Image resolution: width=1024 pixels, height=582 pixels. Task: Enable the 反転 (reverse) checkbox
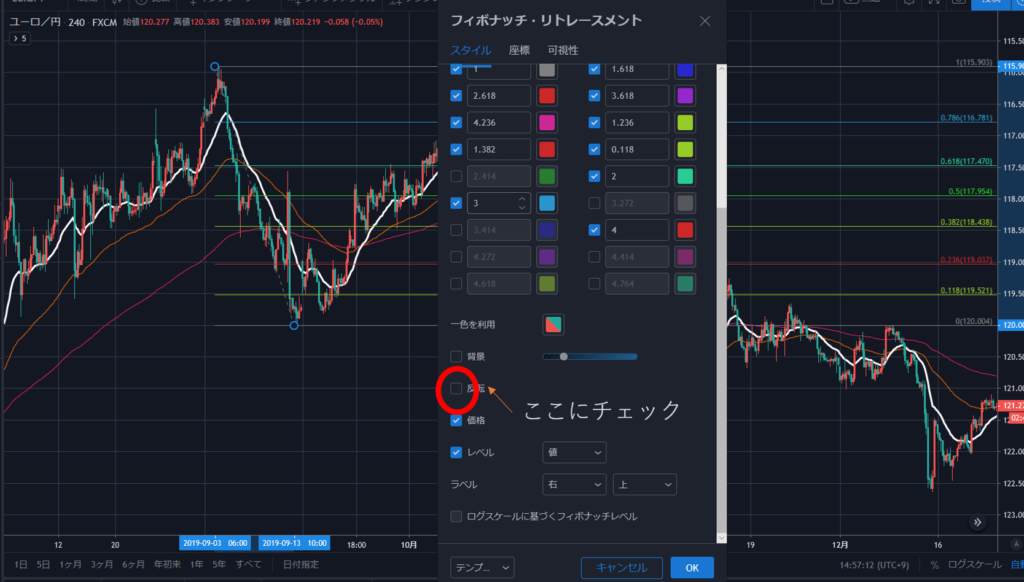click(x=457, y=388)
